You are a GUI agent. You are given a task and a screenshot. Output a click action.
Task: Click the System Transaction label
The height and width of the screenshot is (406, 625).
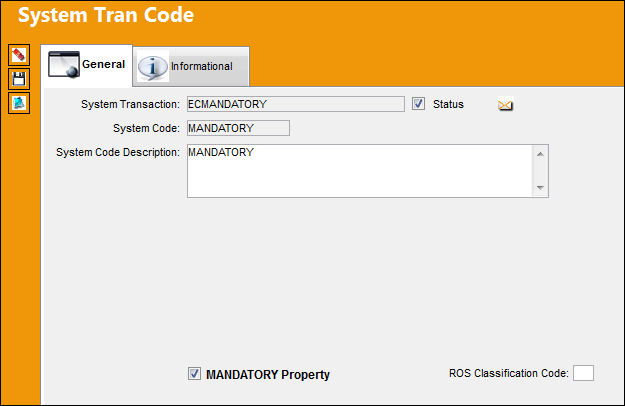pos(130,104)
